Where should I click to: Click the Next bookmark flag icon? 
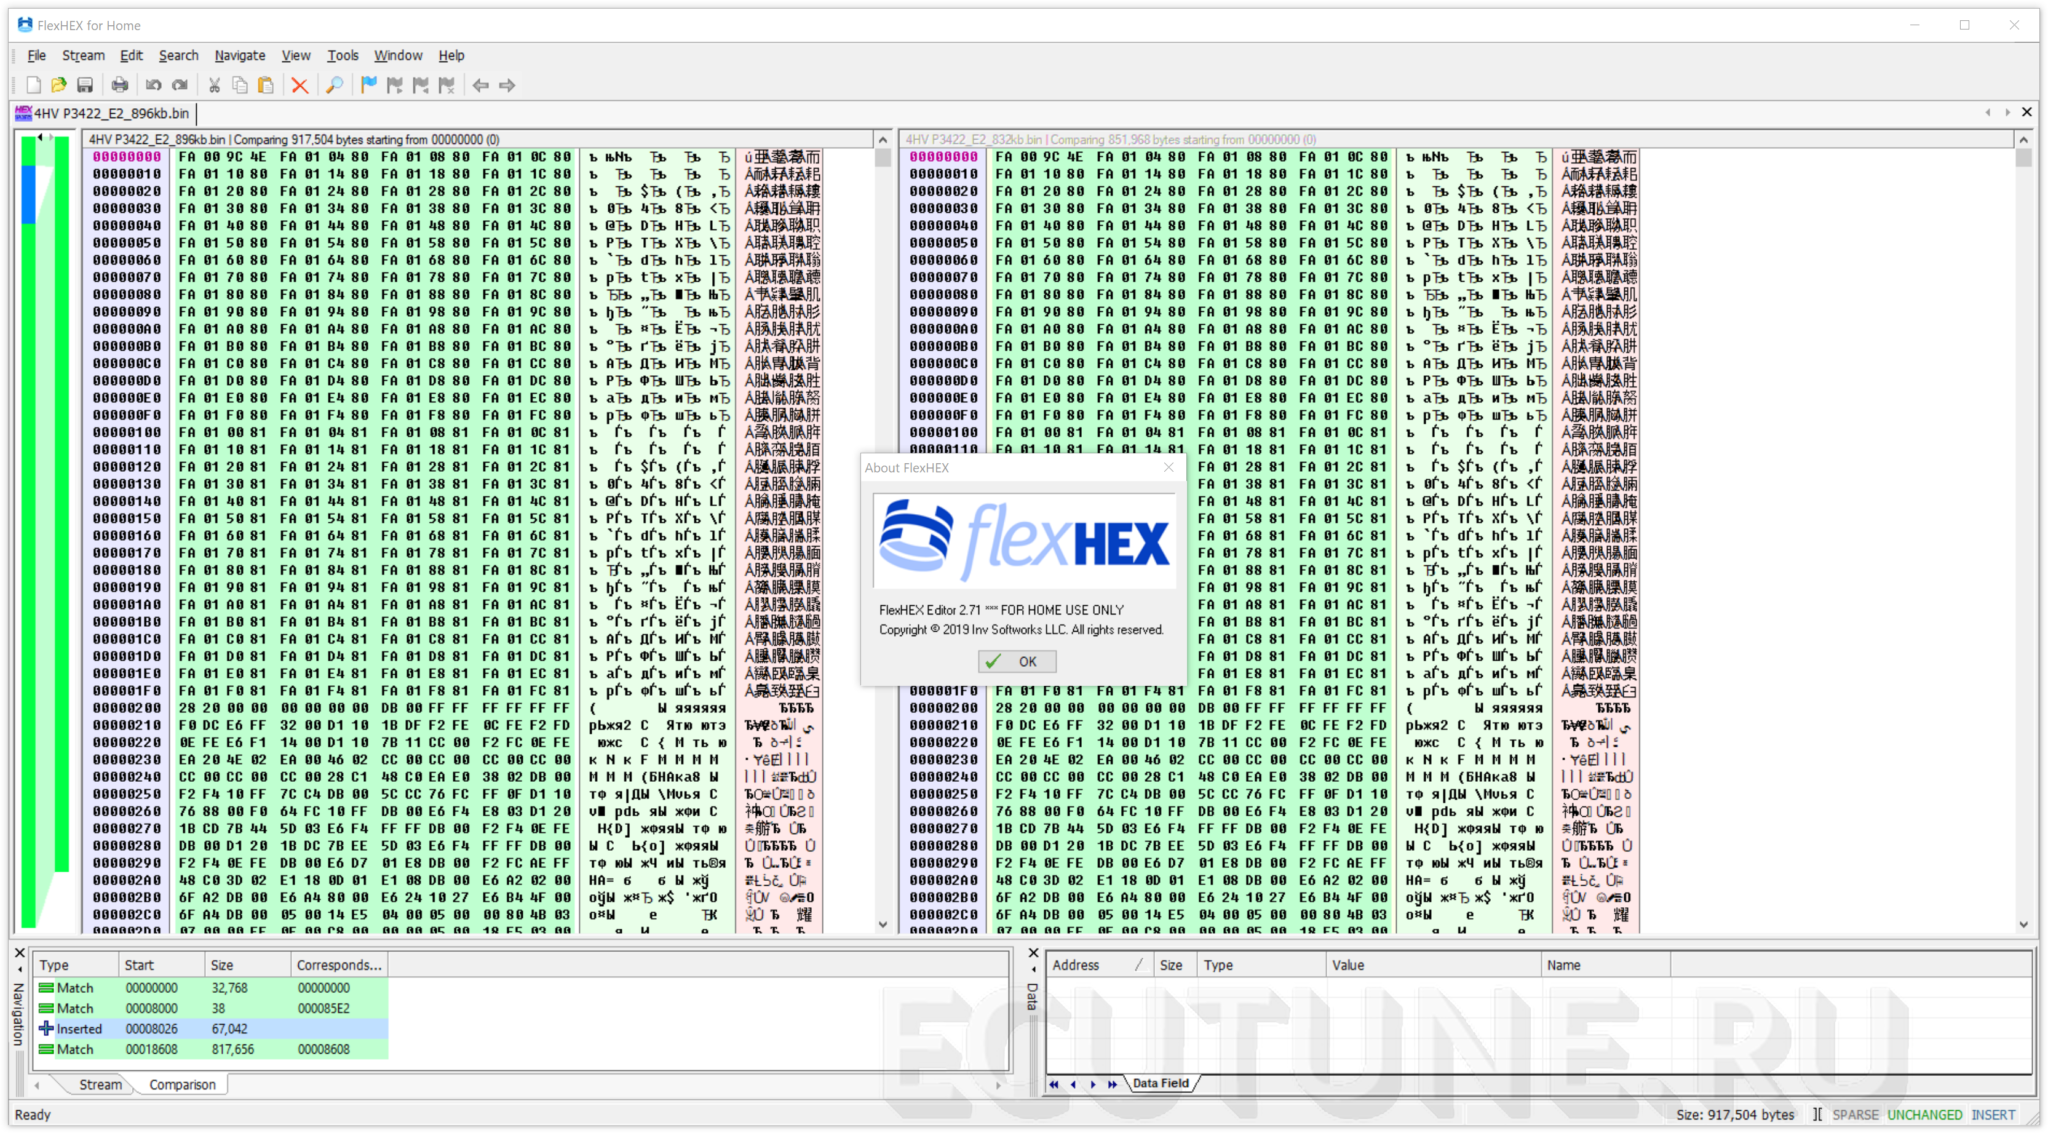[395, 86]
